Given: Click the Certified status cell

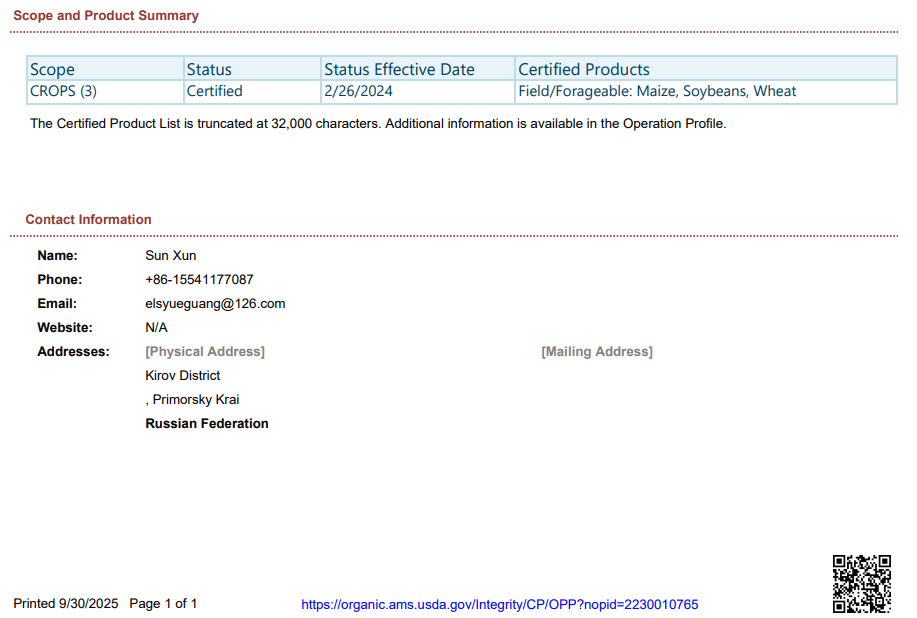Looking at the screenshot, I should [214, 91].
